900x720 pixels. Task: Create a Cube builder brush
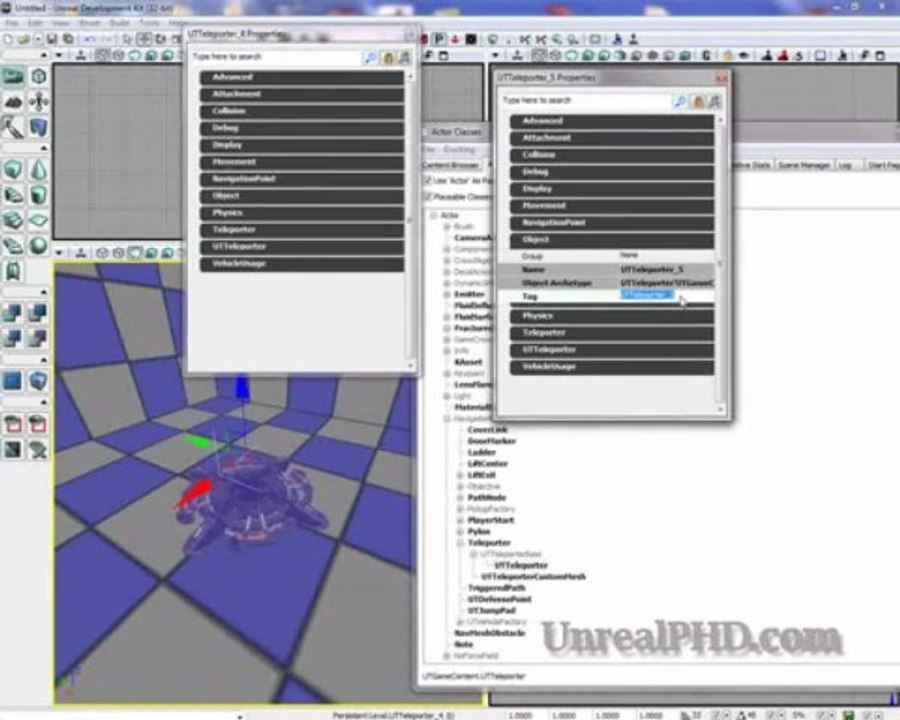click(x=13, y=170)
